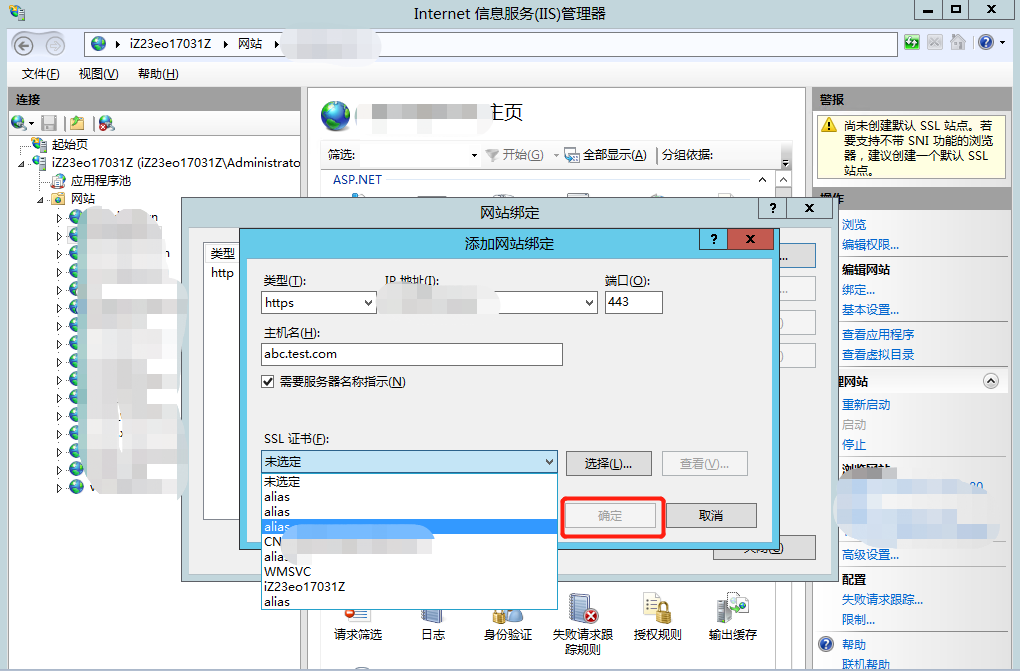The image size is (1020, 671).
Task: Go back with the navigation arrow
Action: coord(23,46)
